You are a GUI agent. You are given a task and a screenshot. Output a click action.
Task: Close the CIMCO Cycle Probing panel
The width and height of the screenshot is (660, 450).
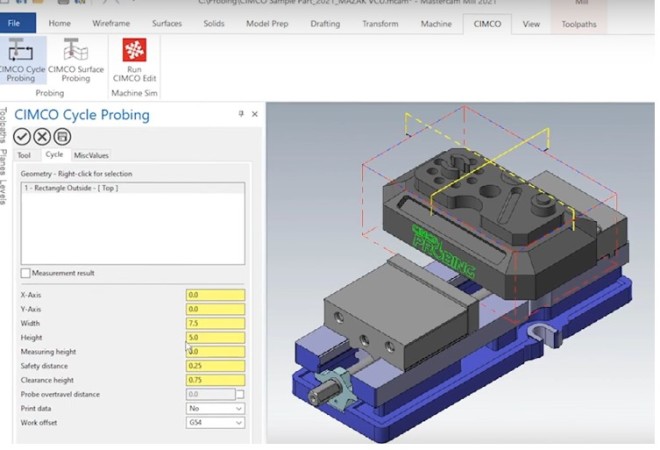pyautogui.click(x=255, y=114)
